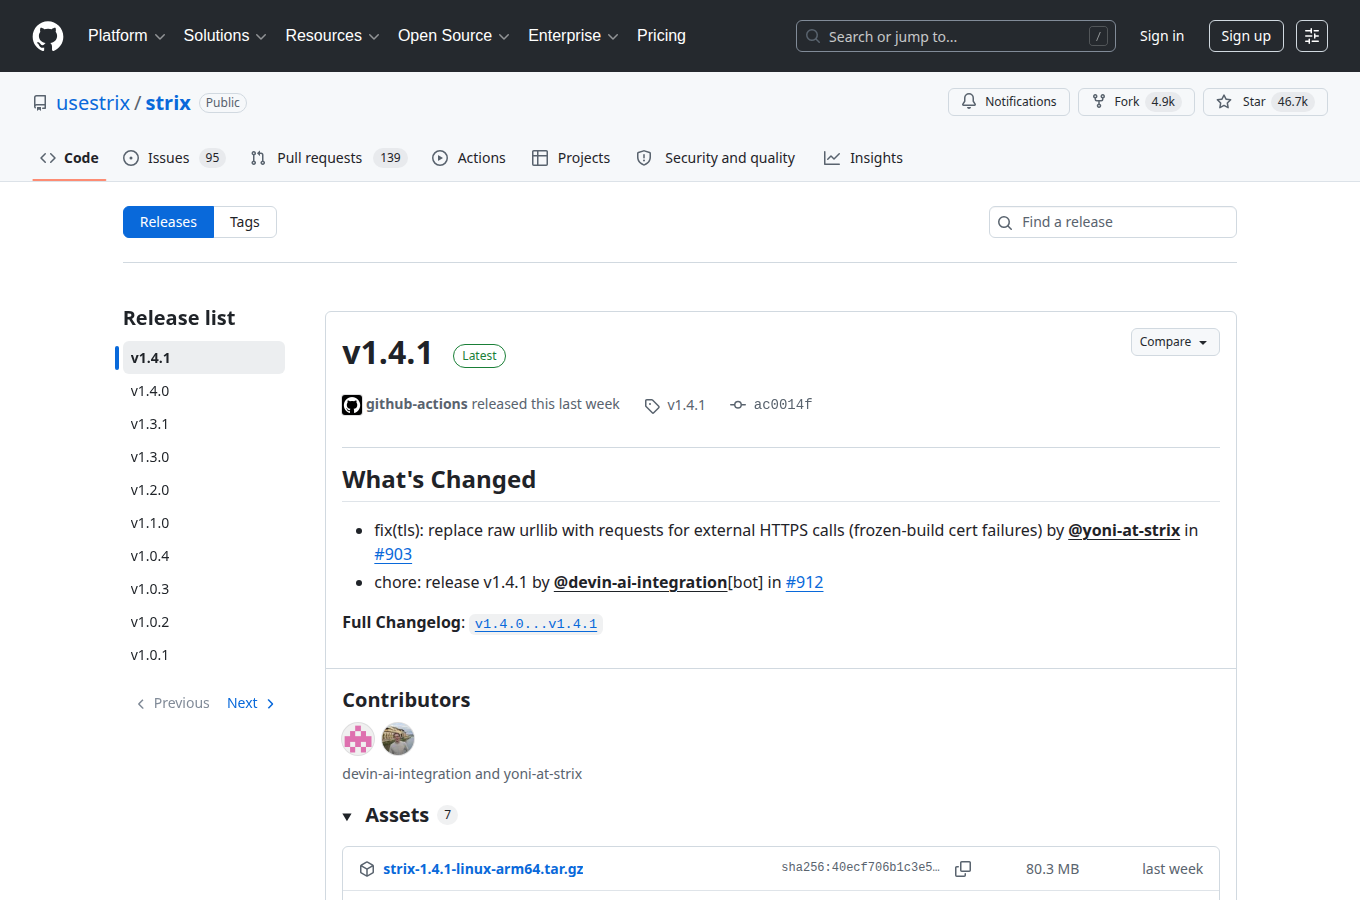Switch to the Actions tab
The image size is (1360, 900).
(469, 158)
